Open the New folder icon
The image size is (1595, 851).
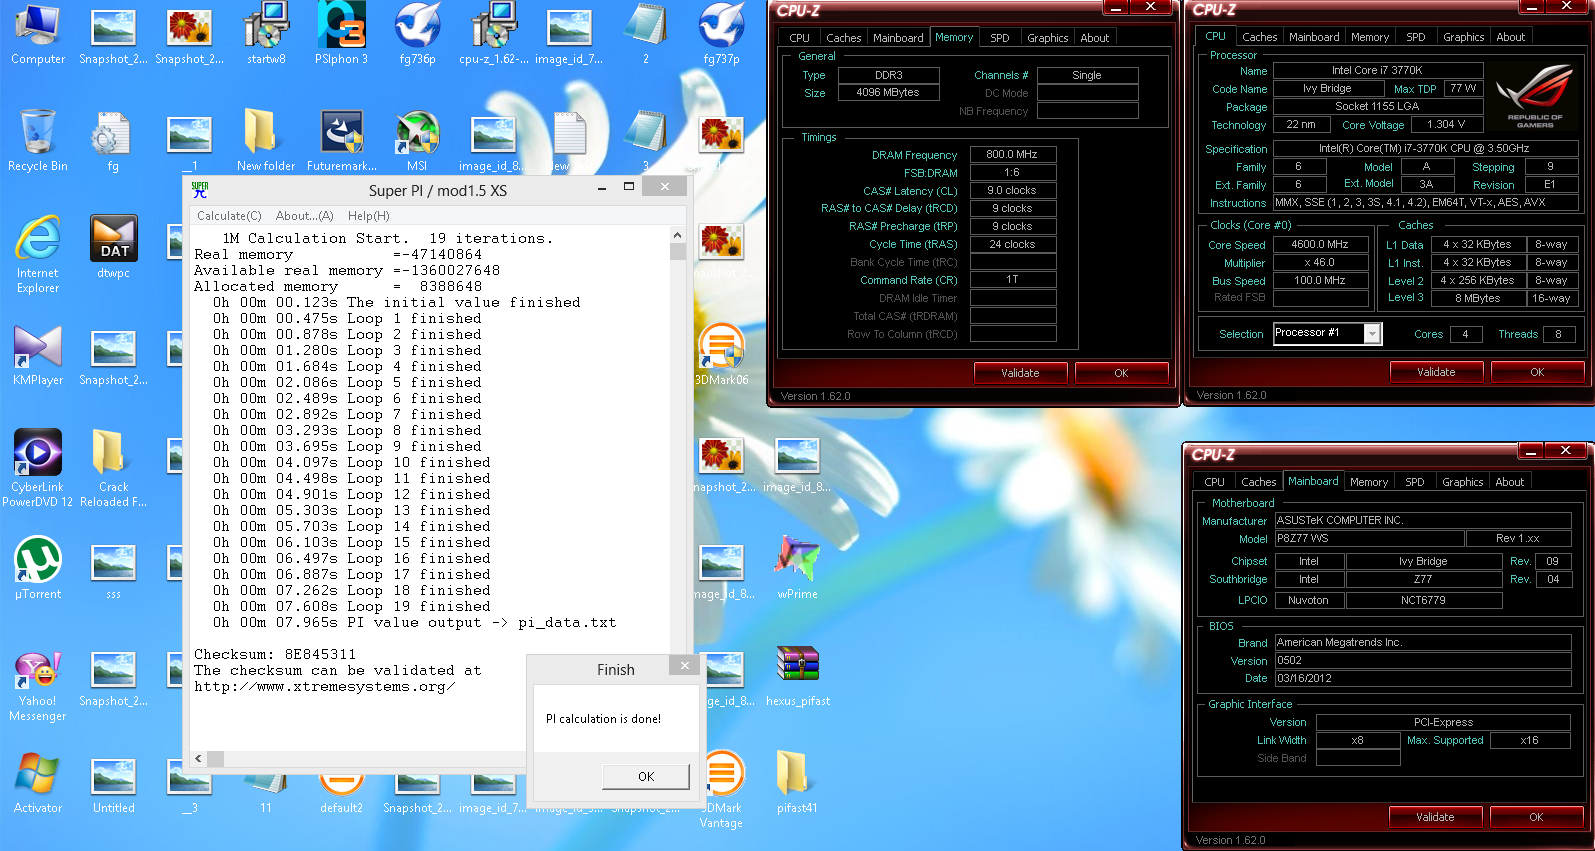[x=266, y=141]
